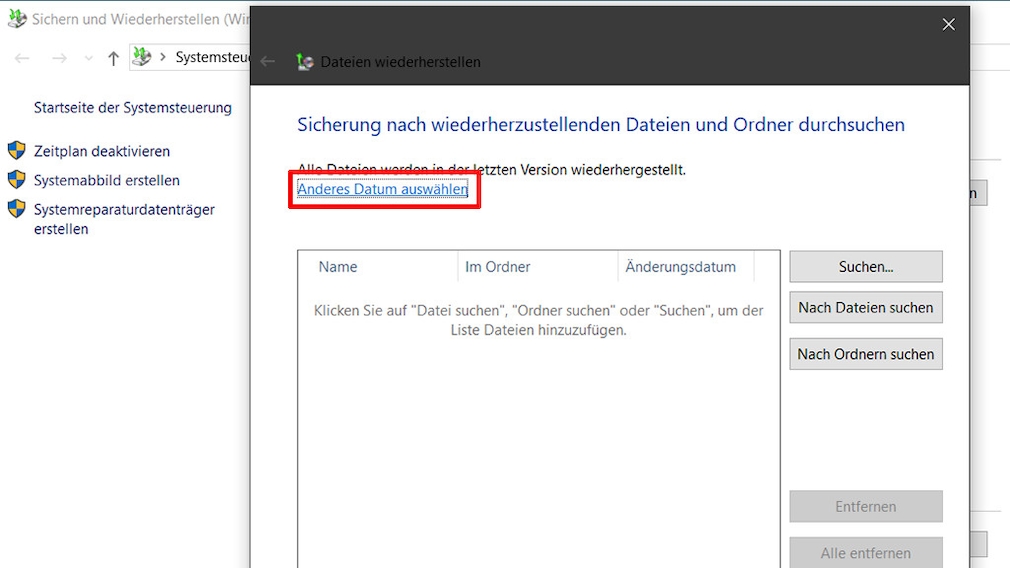Viewport: 1010px width, 568px height.
Task: Click the Nach Dateien suchen button
Action: tap(865, 308)
